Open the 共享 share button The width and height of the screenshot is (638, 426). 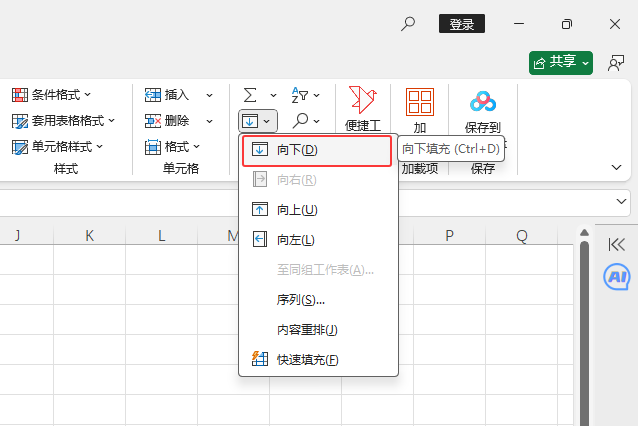coord(561,63)
